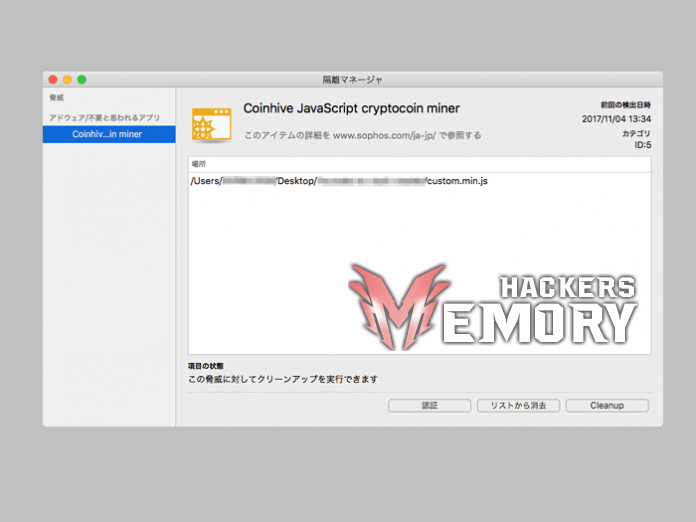Viewport: 696px width, 522px height.
Task: Select Coinhiv...in miner in sidebar
Action: pyautogui.click(x=109, y=134)
